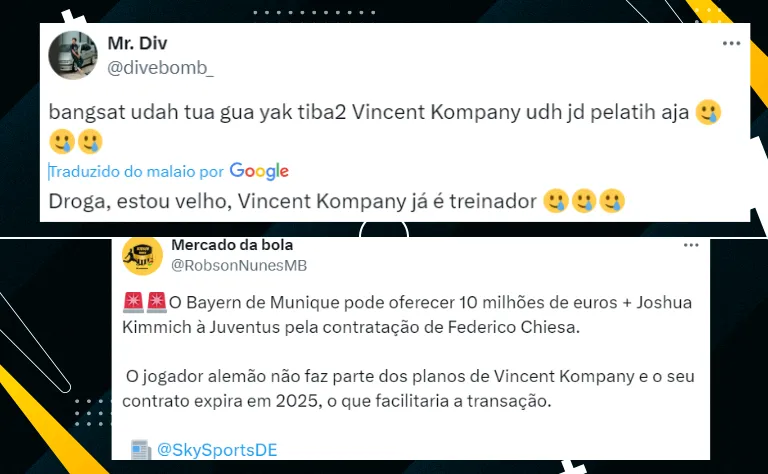Viewport: 768px width, 474px height.
Task: Click the Mercado da bola display name
Action: tap(232, 245)
